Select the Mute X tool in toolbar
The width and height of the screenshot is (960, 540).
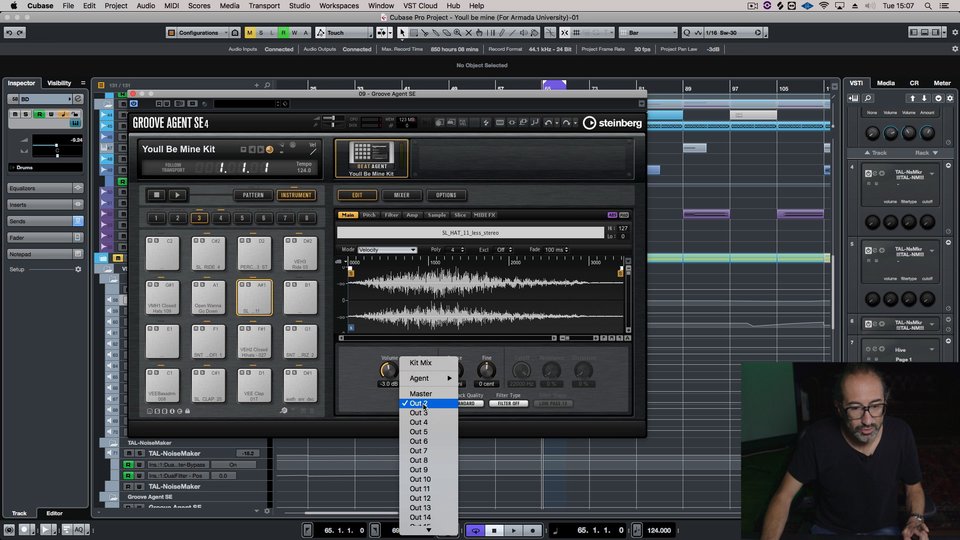click(468, 32)
